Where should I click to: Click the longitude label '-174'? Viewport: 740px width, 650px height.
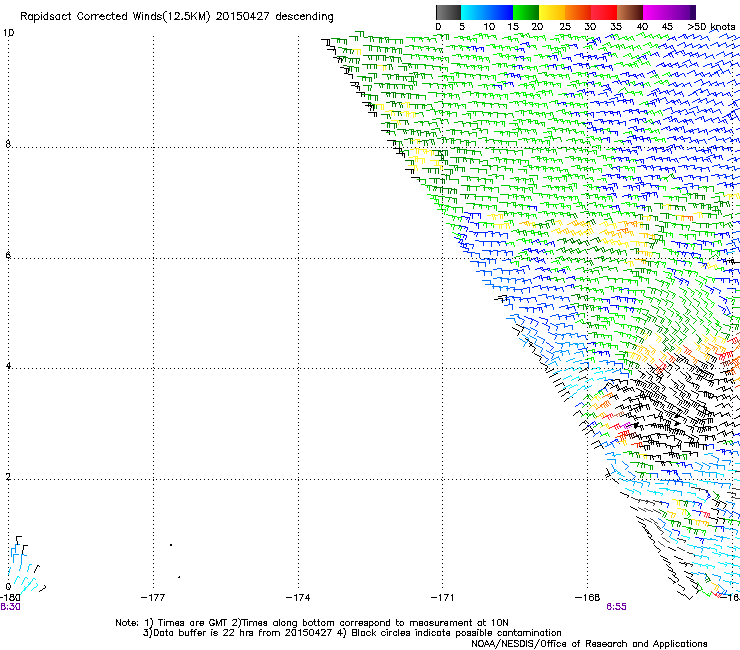298,597
